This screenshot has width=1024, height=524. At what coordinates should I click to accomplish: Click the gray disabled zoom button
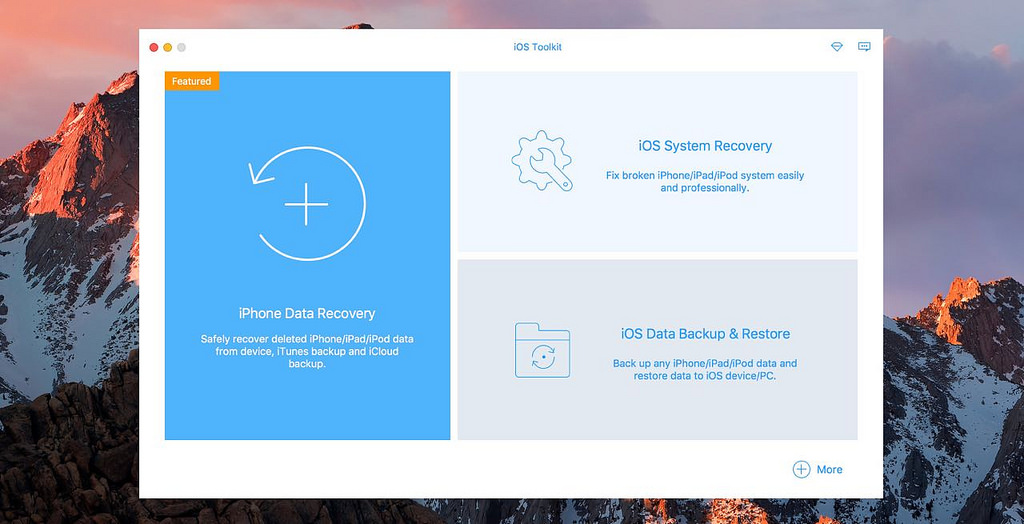point(181,47)
